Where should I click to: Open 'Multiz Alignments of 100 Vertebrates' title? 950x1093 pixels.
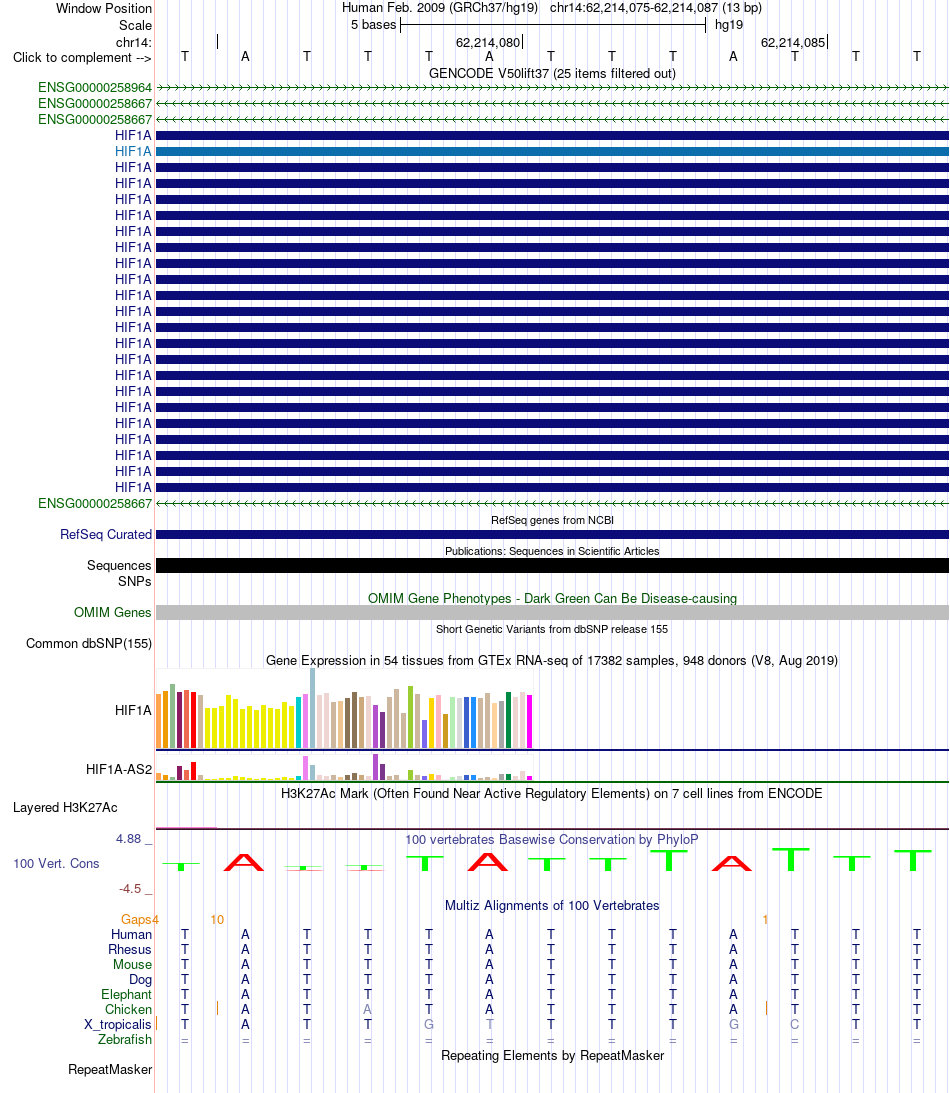click(x=552, y=905)
